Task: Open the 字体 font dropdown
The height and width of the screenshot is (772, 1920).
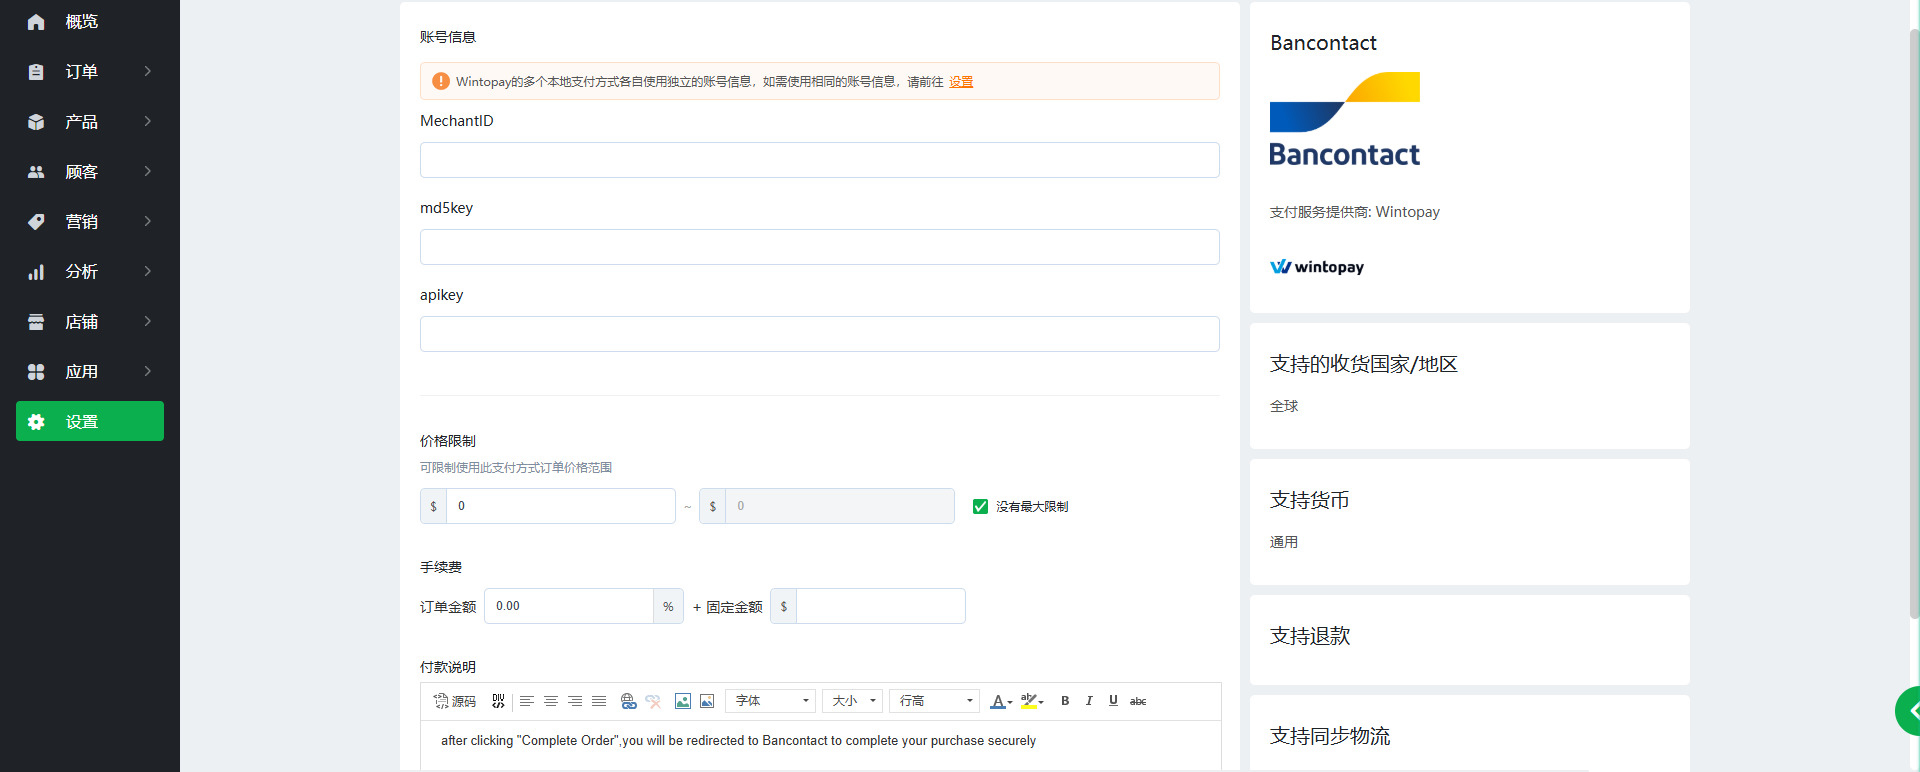Action: [771, 701]
